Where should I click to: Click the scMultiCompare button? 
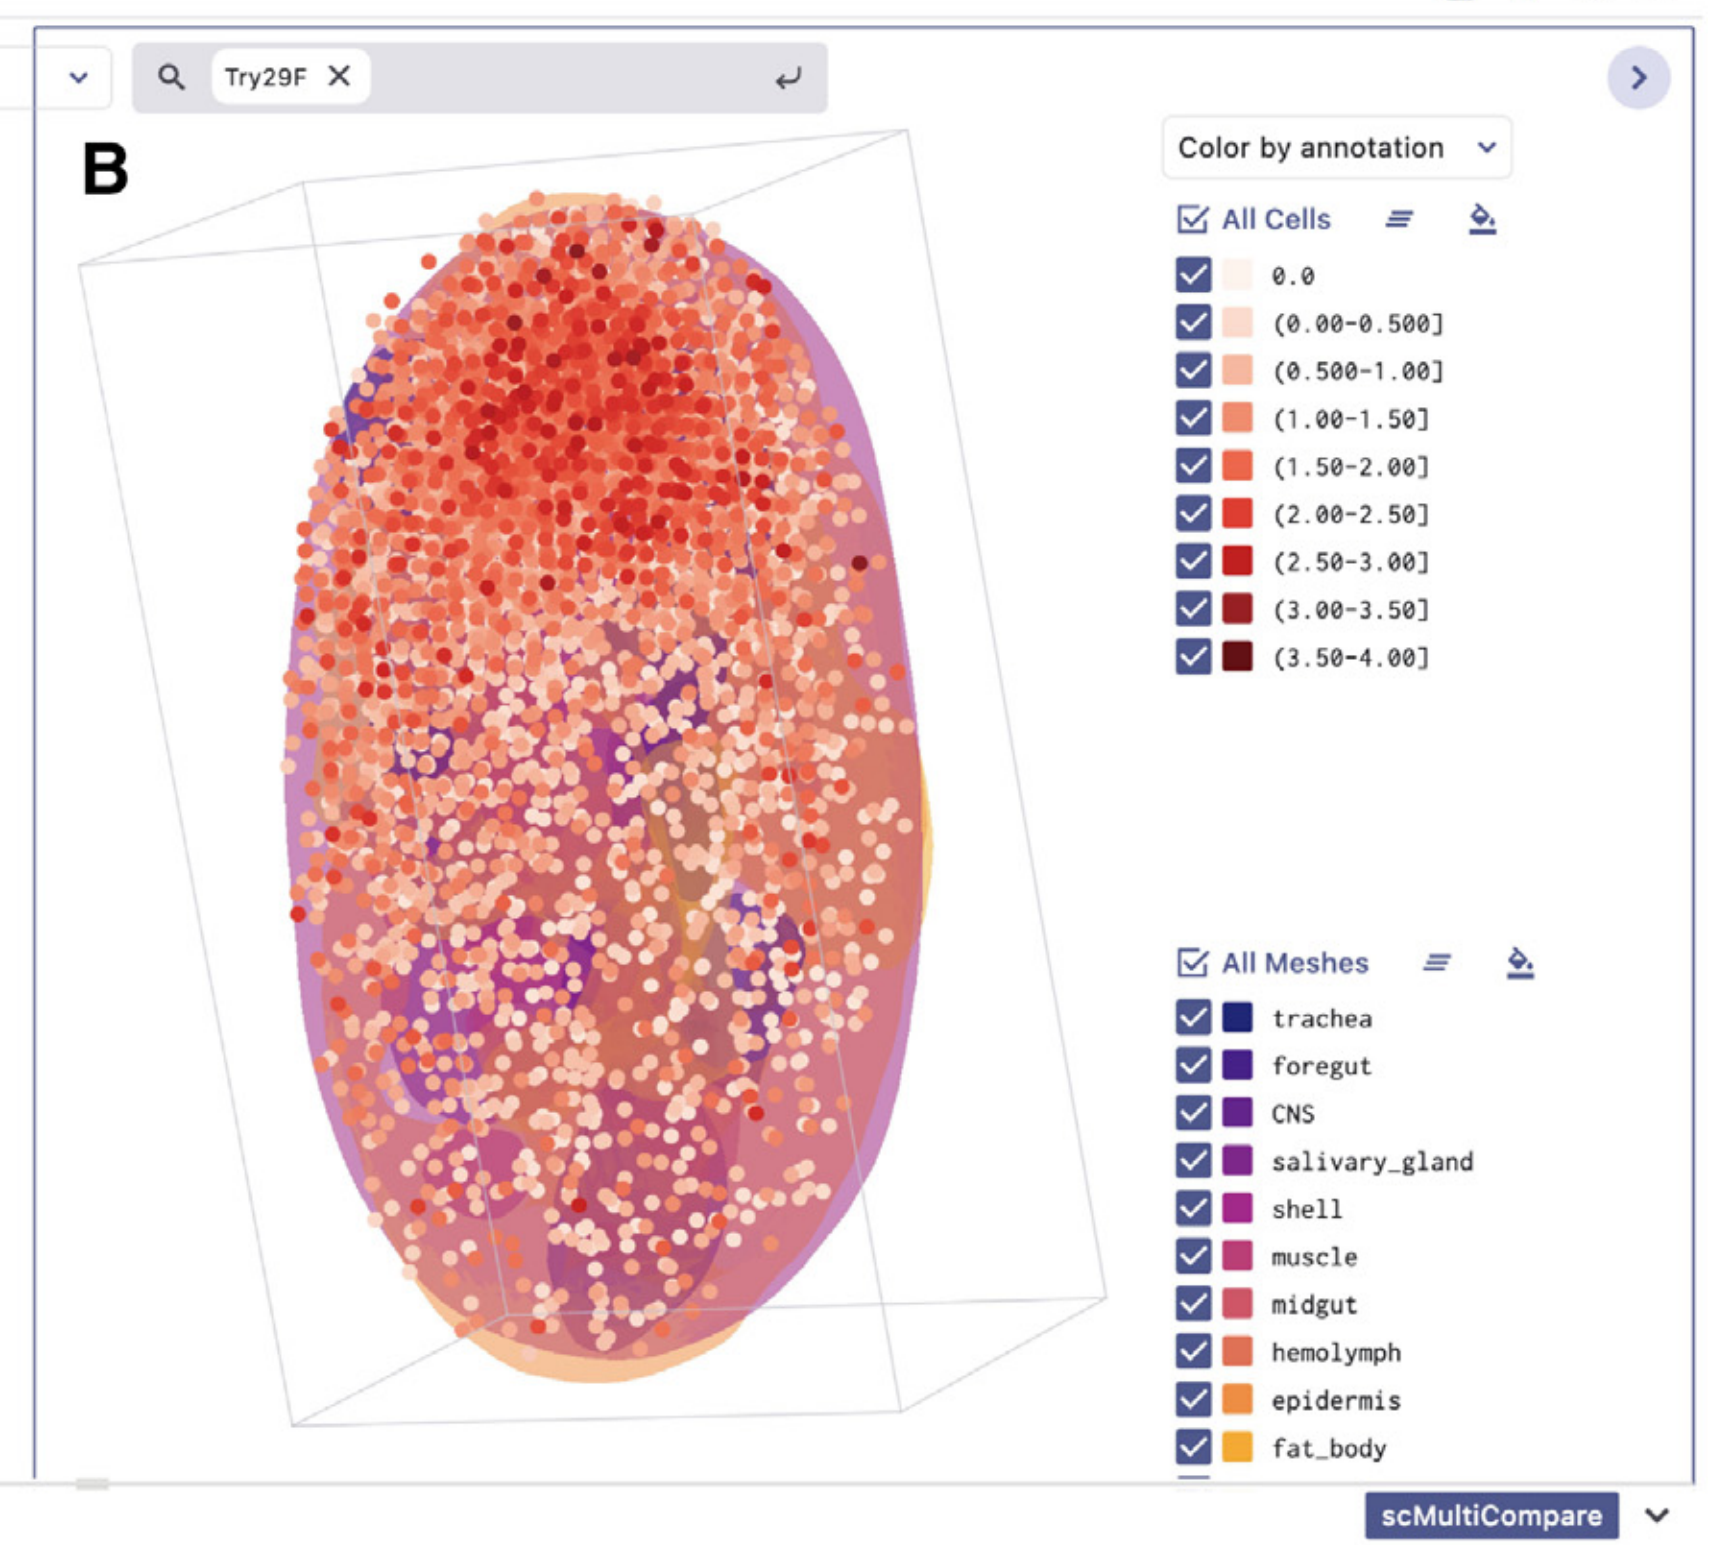[x=1490, y=1515]
